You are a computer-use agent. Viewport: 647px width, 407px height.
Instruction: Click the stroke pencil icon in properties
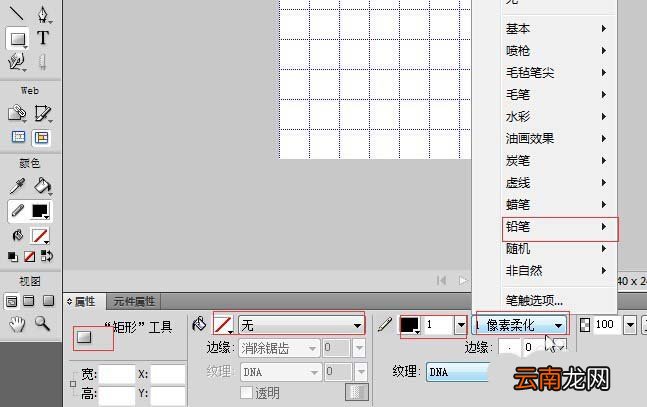385,325
